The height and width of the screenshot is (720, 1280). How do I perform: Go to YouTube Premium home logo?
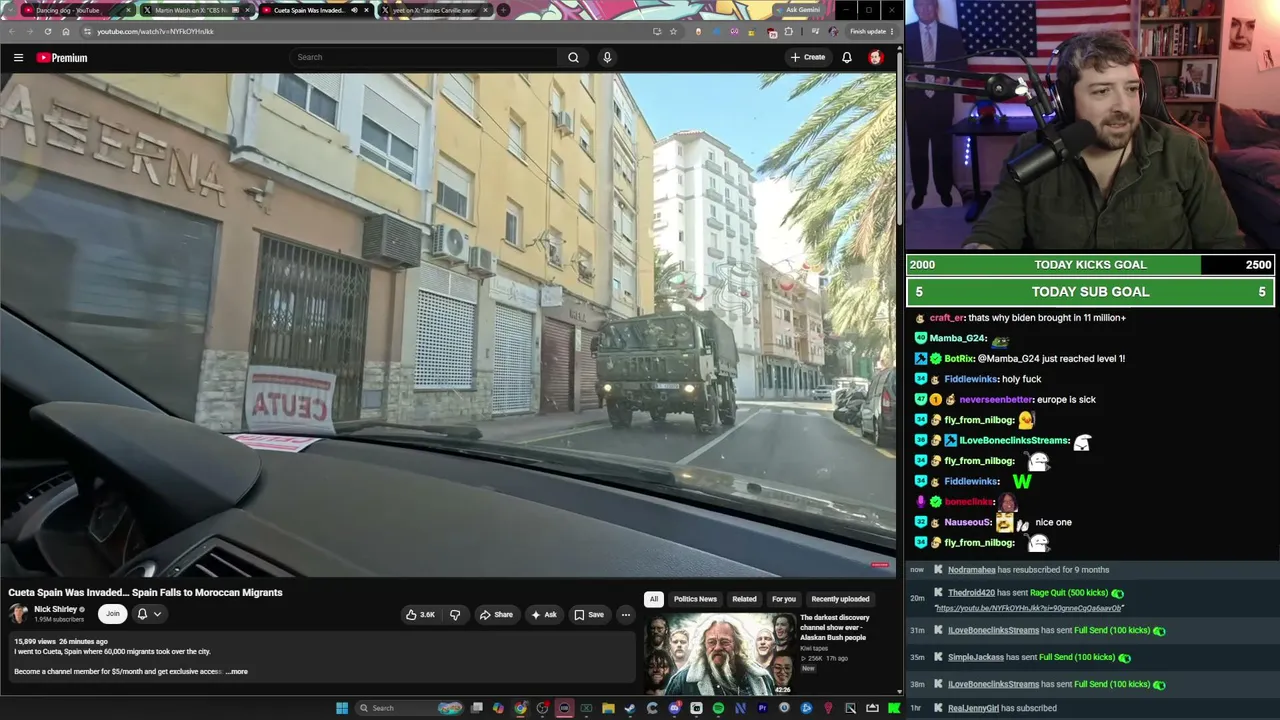point(62,57)
